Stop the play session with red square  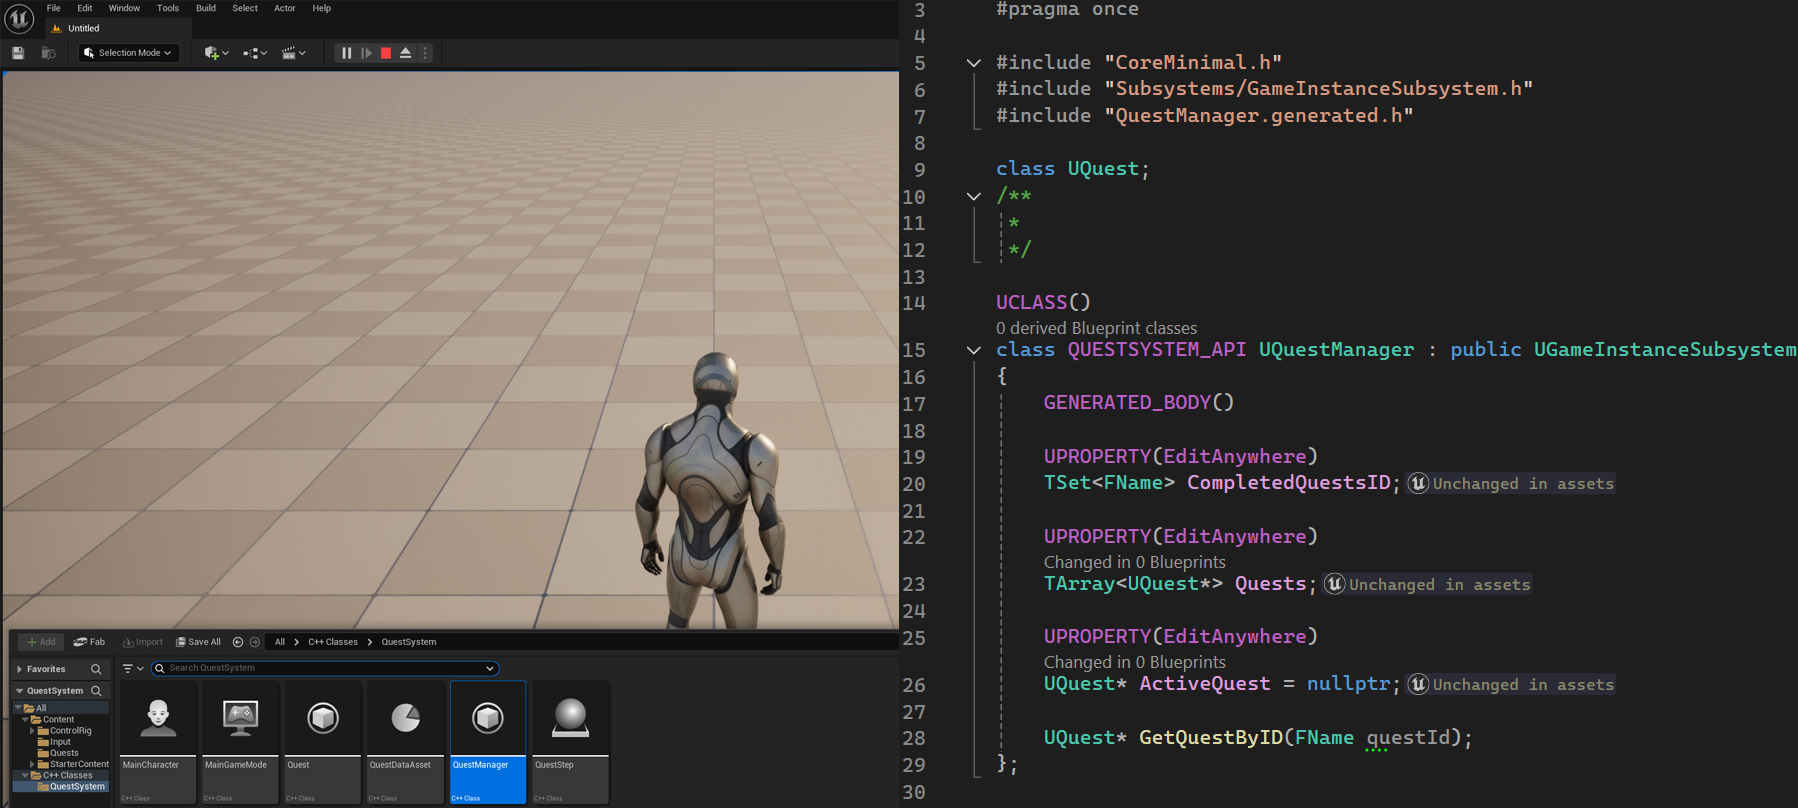(386, 53)
